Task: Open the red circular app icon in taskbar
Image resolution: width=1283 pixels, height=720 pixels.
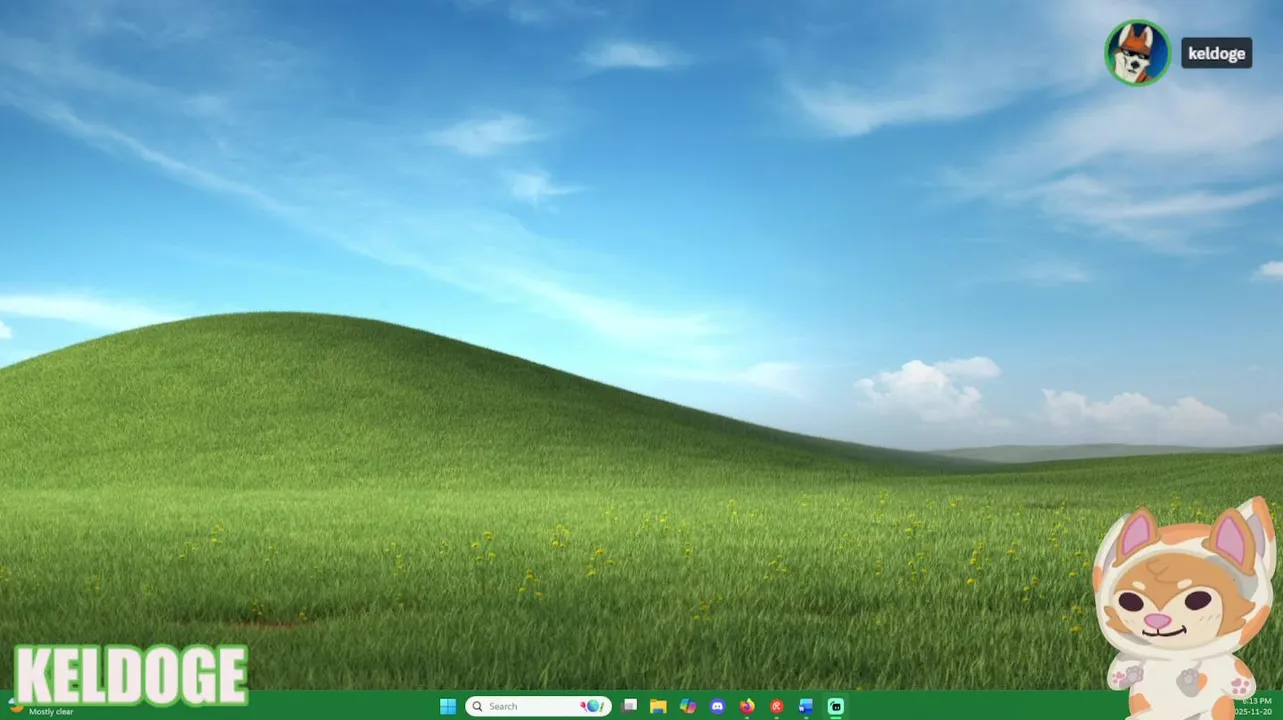Action: click(x=776, y=706)
